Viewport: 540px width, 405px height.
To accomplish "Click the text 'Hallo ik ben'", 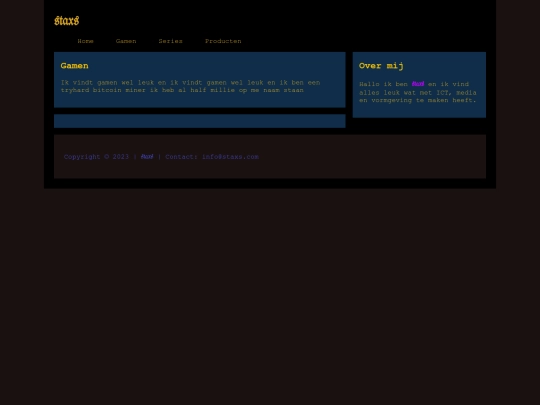I will [383, 84].
